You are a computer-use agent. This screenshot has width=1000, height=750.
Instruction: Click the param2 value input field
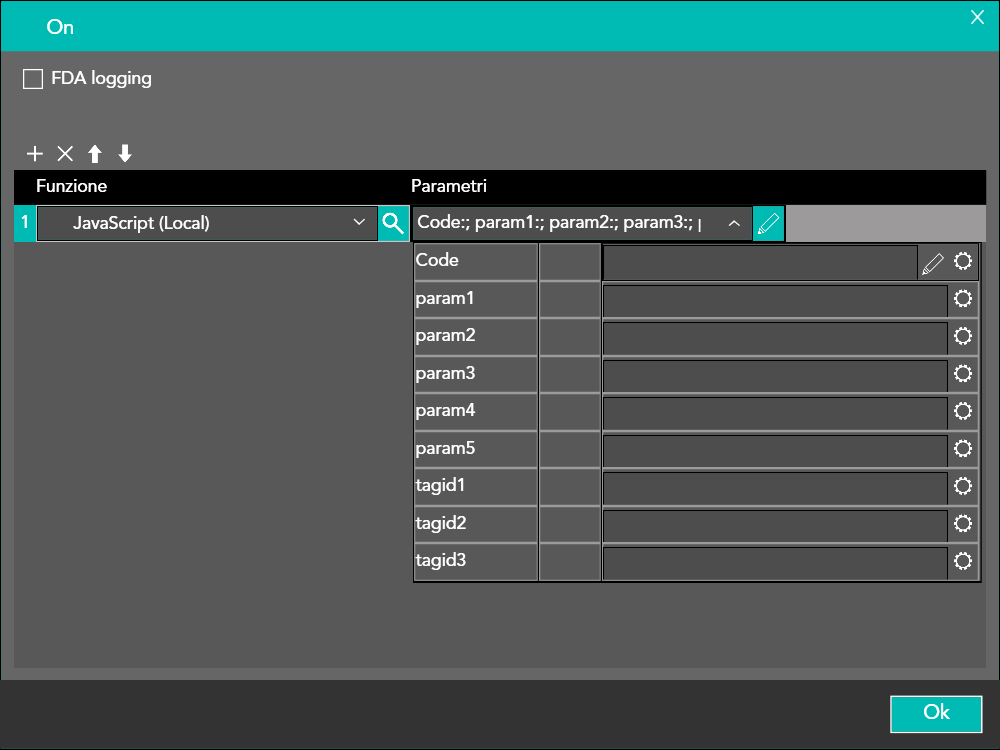774,337
